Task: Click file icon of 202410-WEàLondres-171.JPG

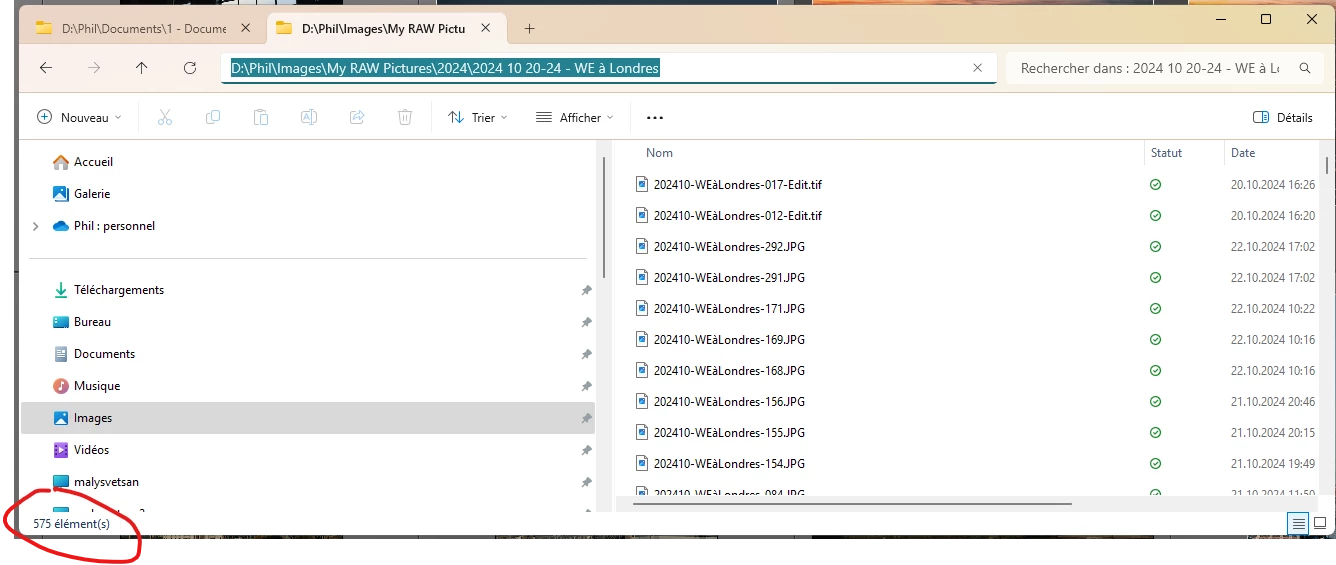Action: (643, 308)
